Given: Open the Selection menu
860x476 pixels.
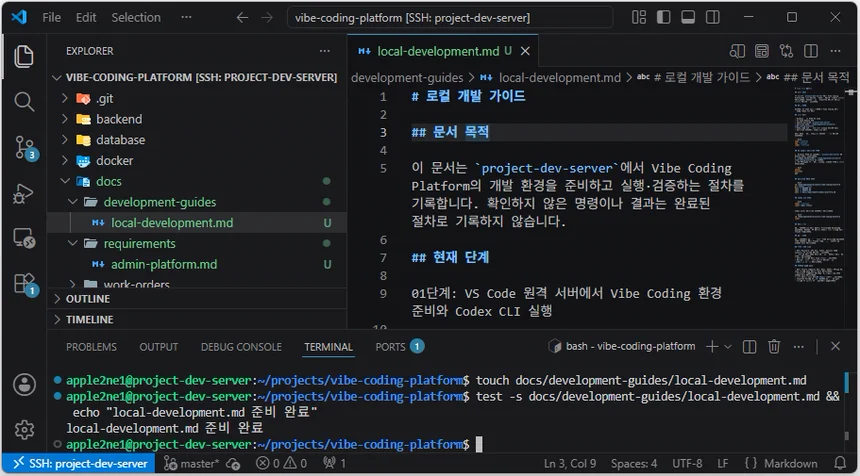Looking at the screenshot, I should click(136, 18).
